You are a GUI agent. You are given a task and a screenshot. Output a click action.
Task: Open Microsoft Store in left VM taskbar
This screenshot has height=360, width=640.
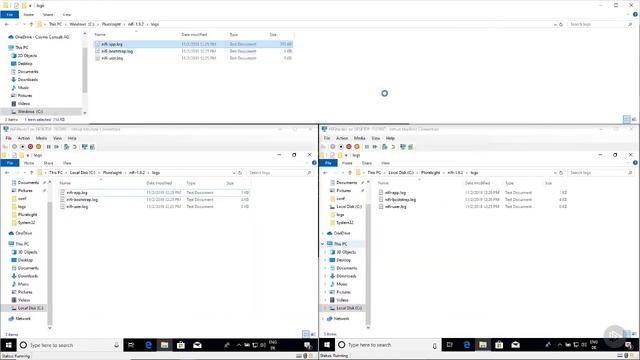pos(180,345)
